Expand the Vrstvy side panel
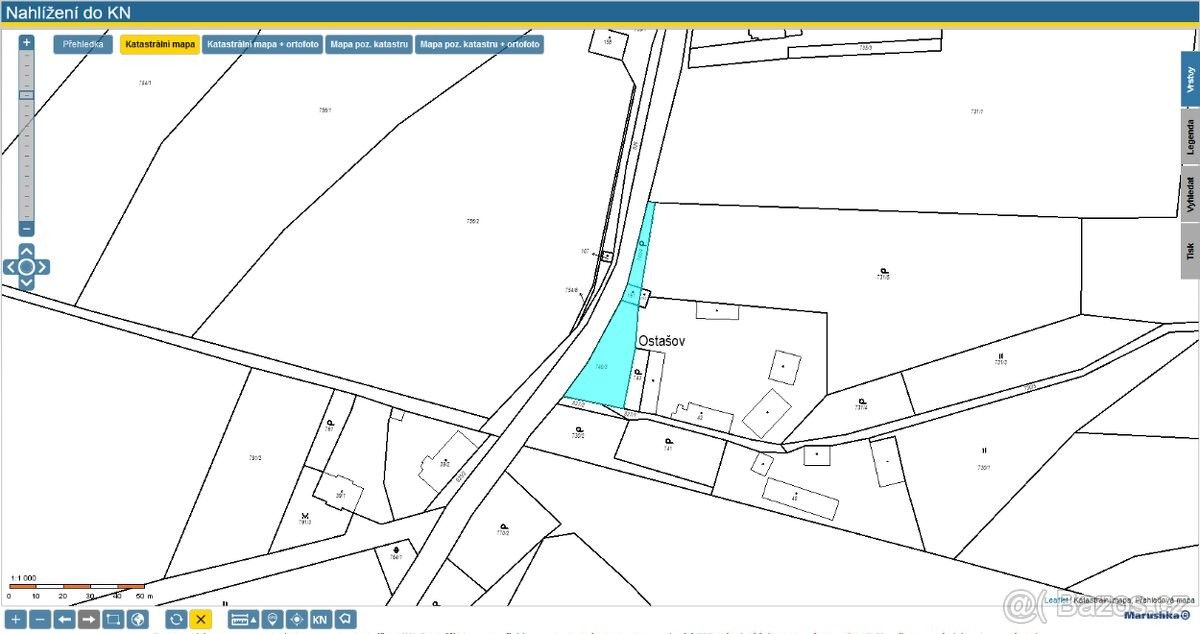 pos(1190,79)
